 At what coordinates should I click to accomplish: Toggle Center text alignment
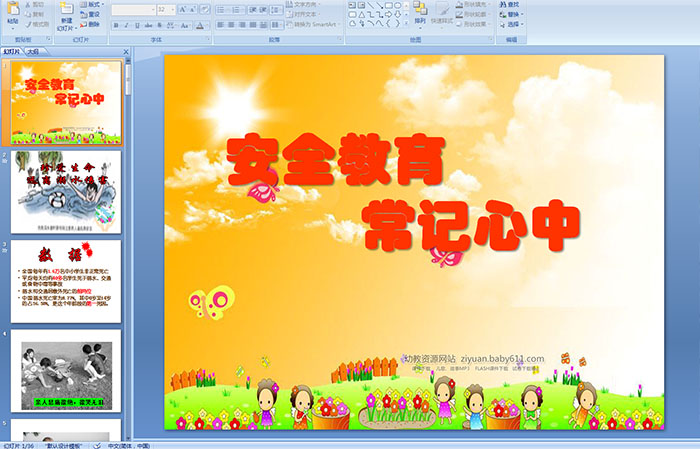[x=231, y=25]
